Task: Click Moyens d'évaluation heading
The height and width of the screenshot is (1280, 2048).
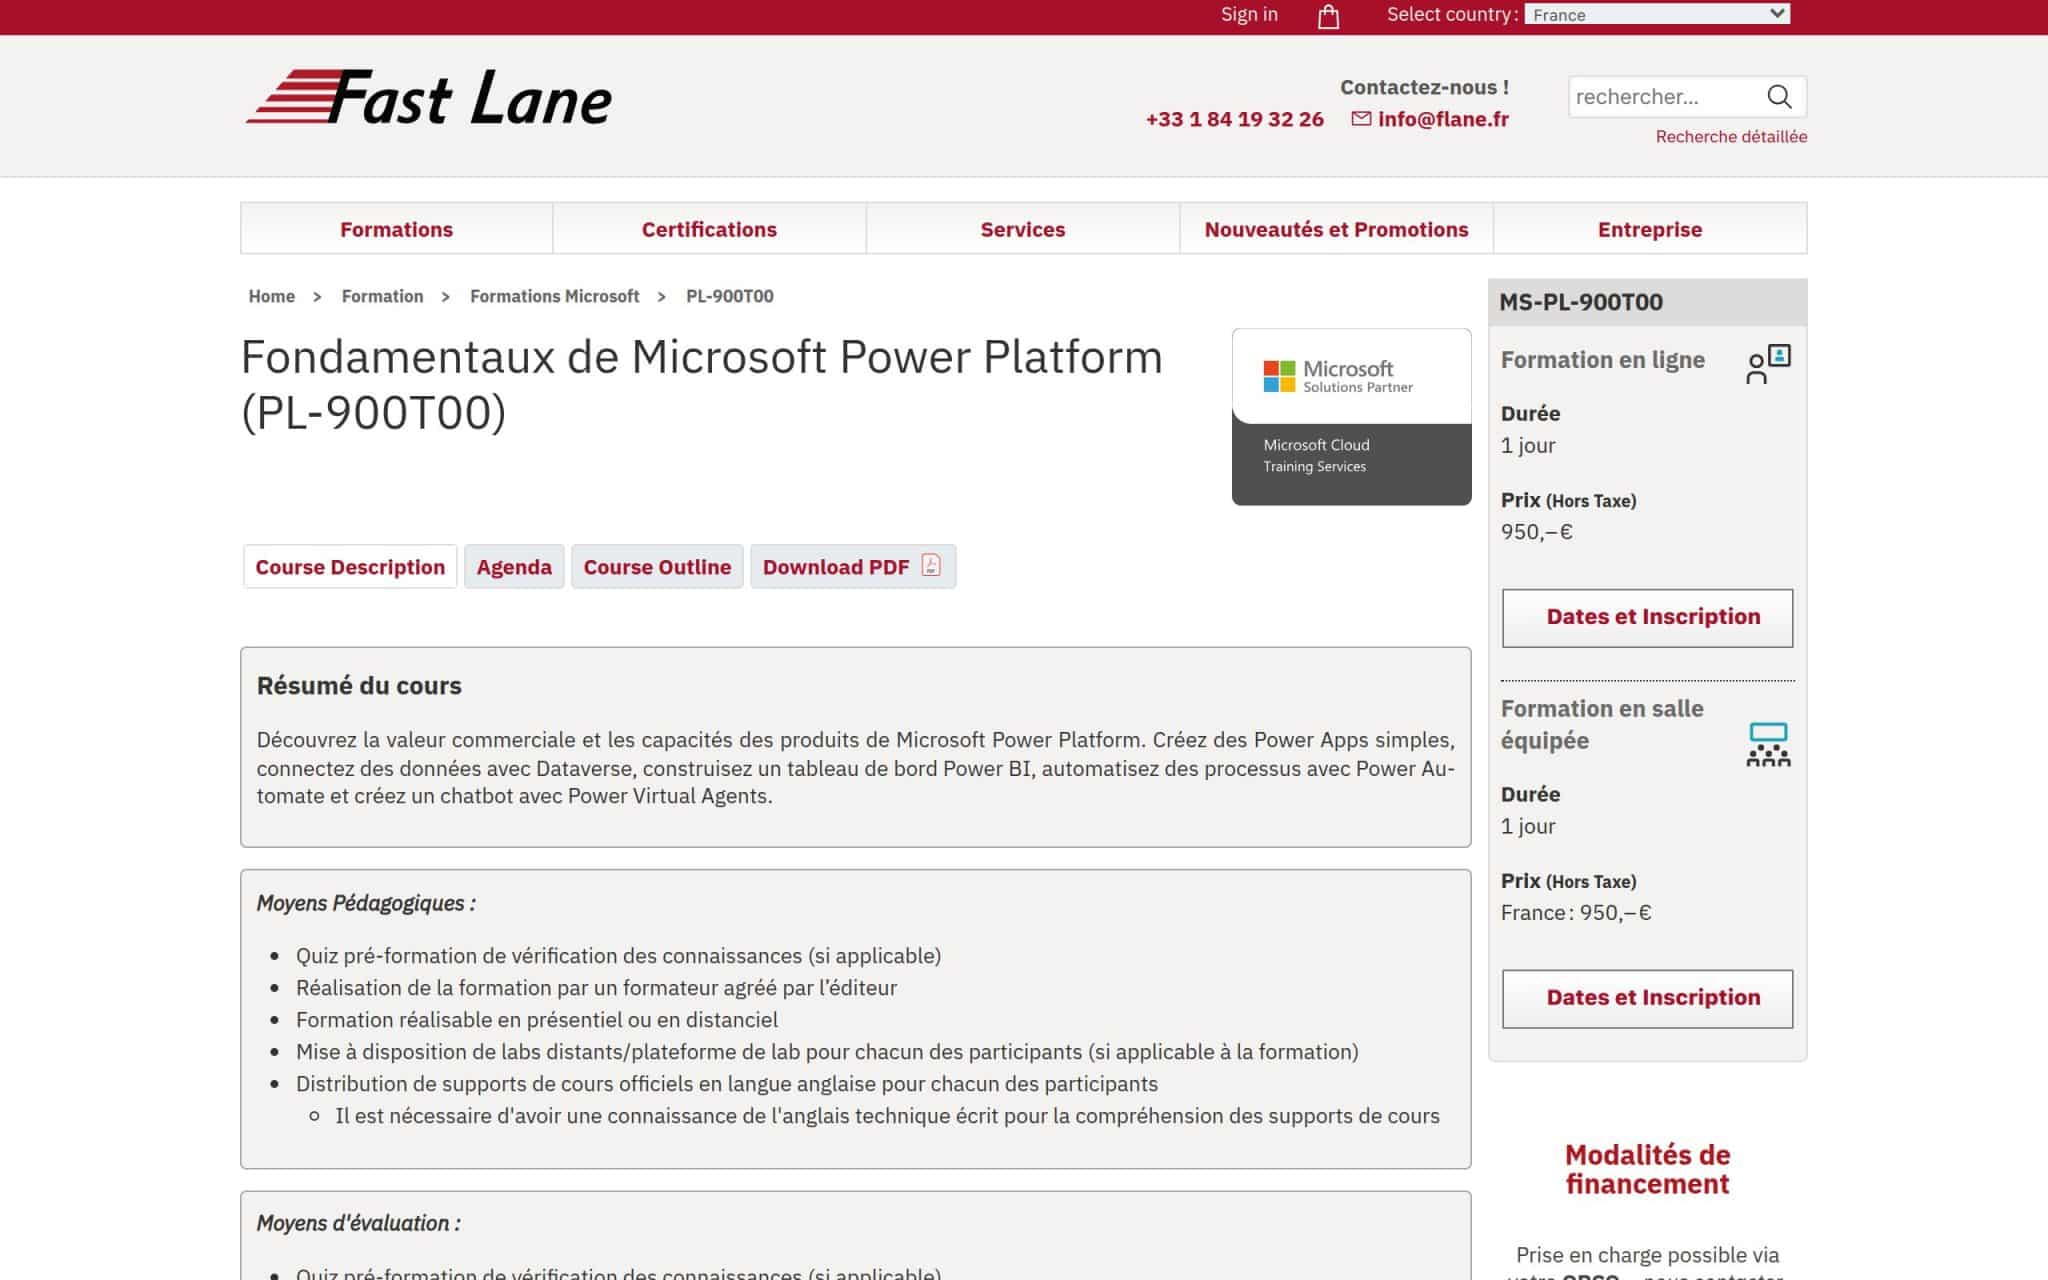Action: [x=358, y=1223]
